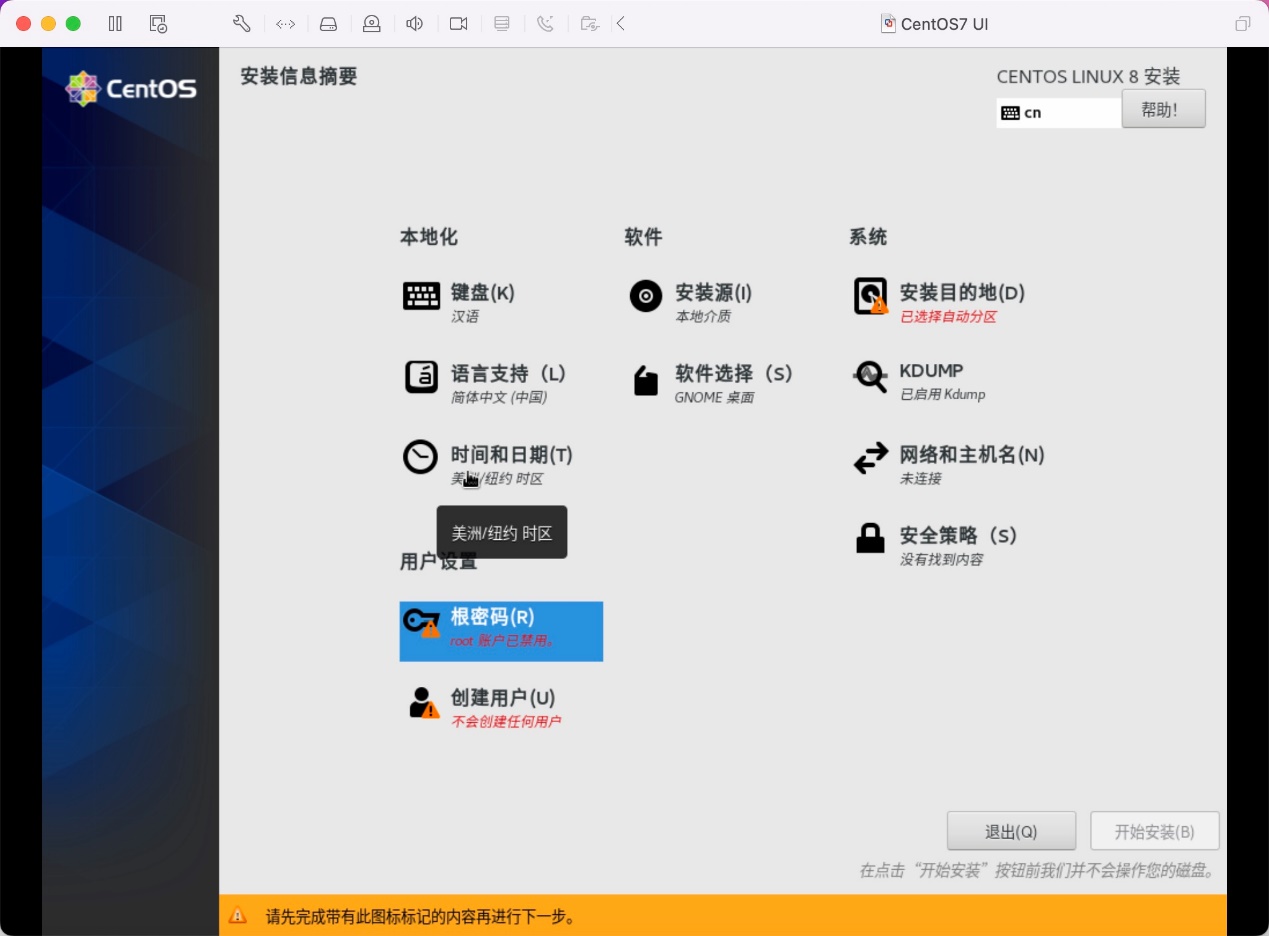Click the sound speaker toolbar icon

[415, 23]
